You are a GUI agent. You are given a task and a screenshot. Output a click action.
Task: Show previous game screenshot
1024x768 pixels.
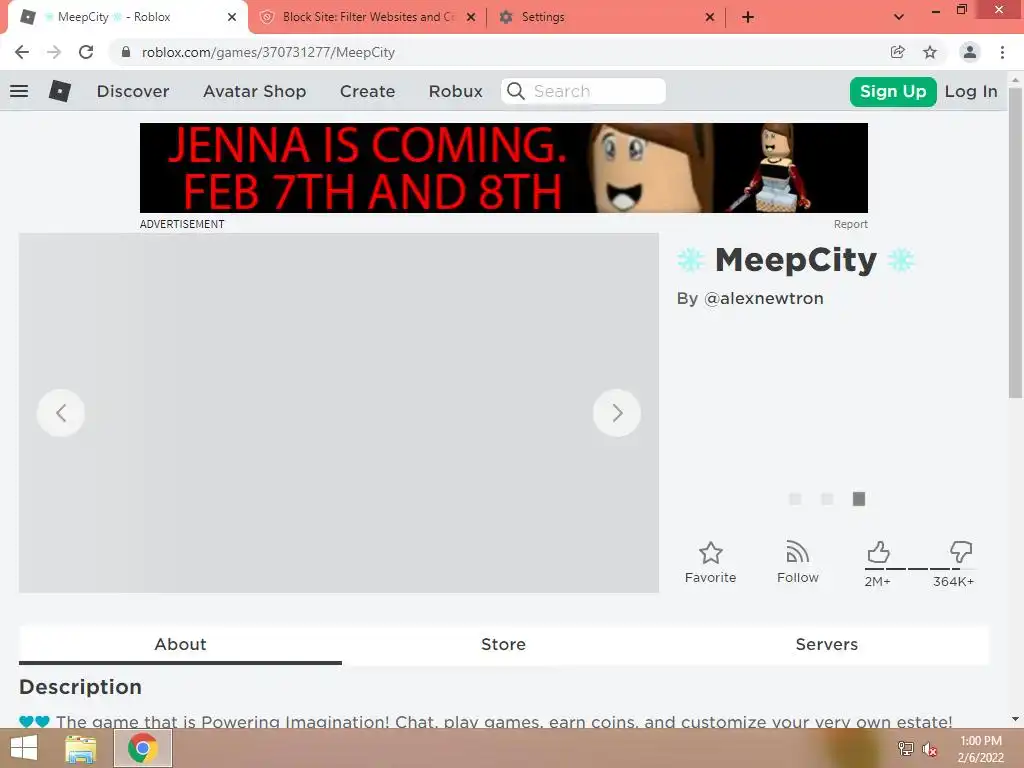pyautogui.click(x=61, y=413)
